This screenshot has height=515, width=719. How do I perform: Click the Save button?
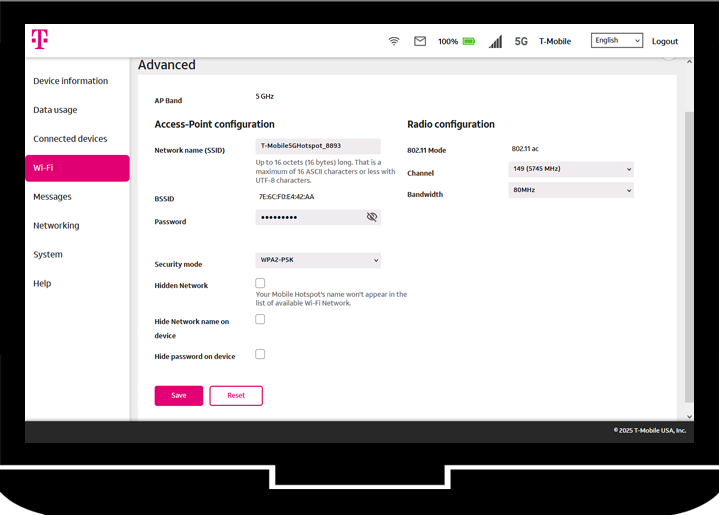(x=179, y=396)
